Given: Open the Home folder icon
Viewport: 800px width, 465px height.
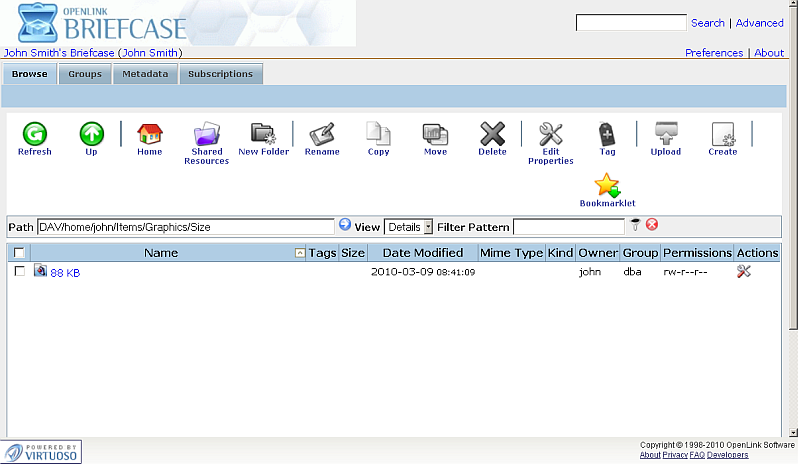Looking at the screenshot, I should point(149,134).
